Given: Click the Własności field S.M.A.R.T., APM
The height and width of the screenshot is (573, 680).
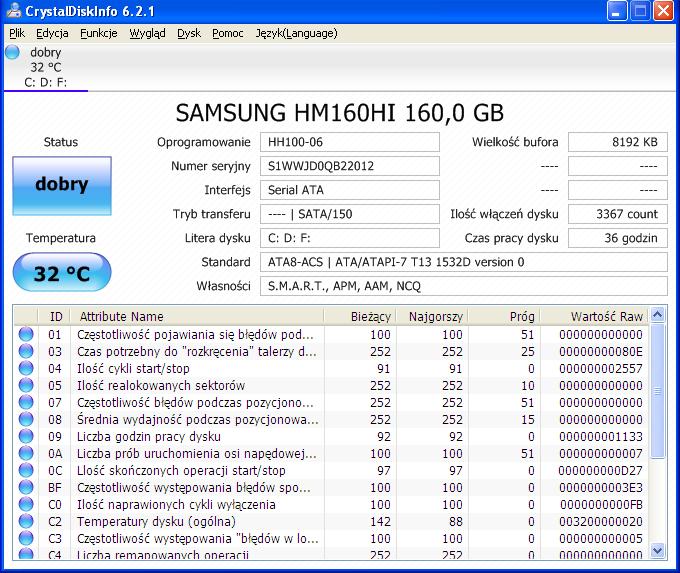Looking at the screenshot, I should [x=464, y=286].
